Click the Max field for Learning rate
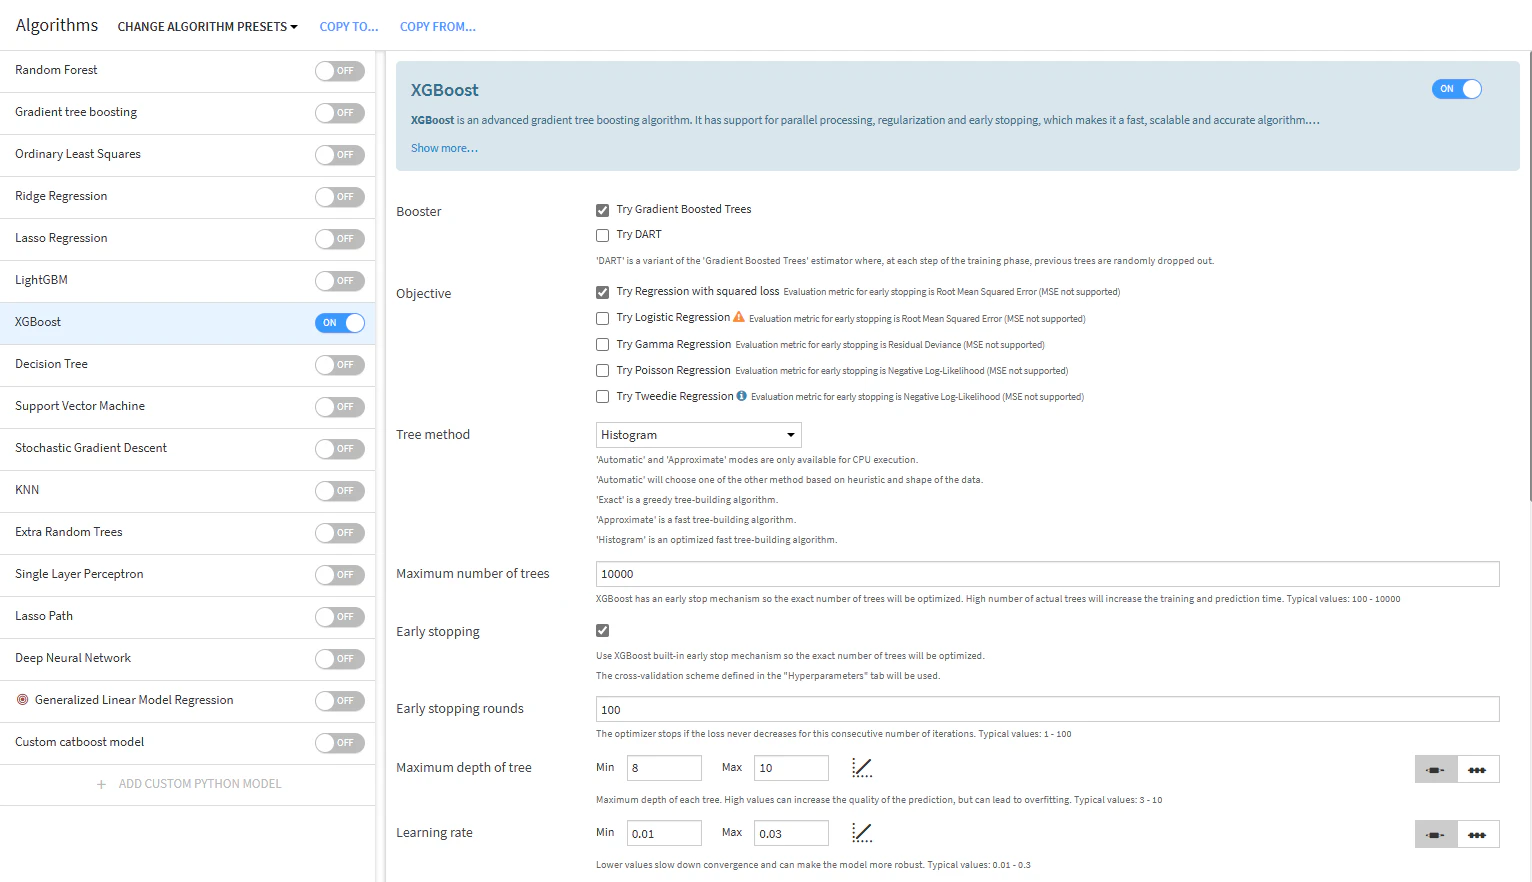The height and width of the screenshot is (882, 1532). [x=791, y=833]
